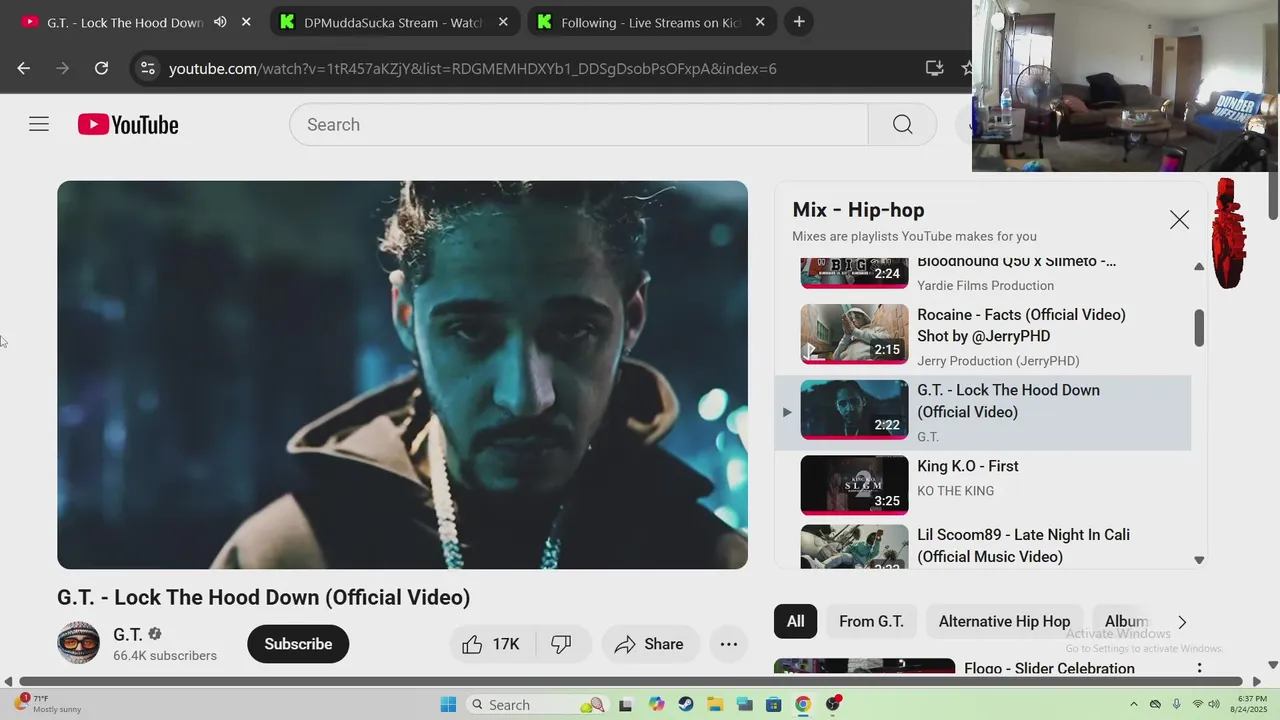Click the playlist scroll down arrow
Viewport: 1280px width, 720px height.
(x=1199, y=560)
